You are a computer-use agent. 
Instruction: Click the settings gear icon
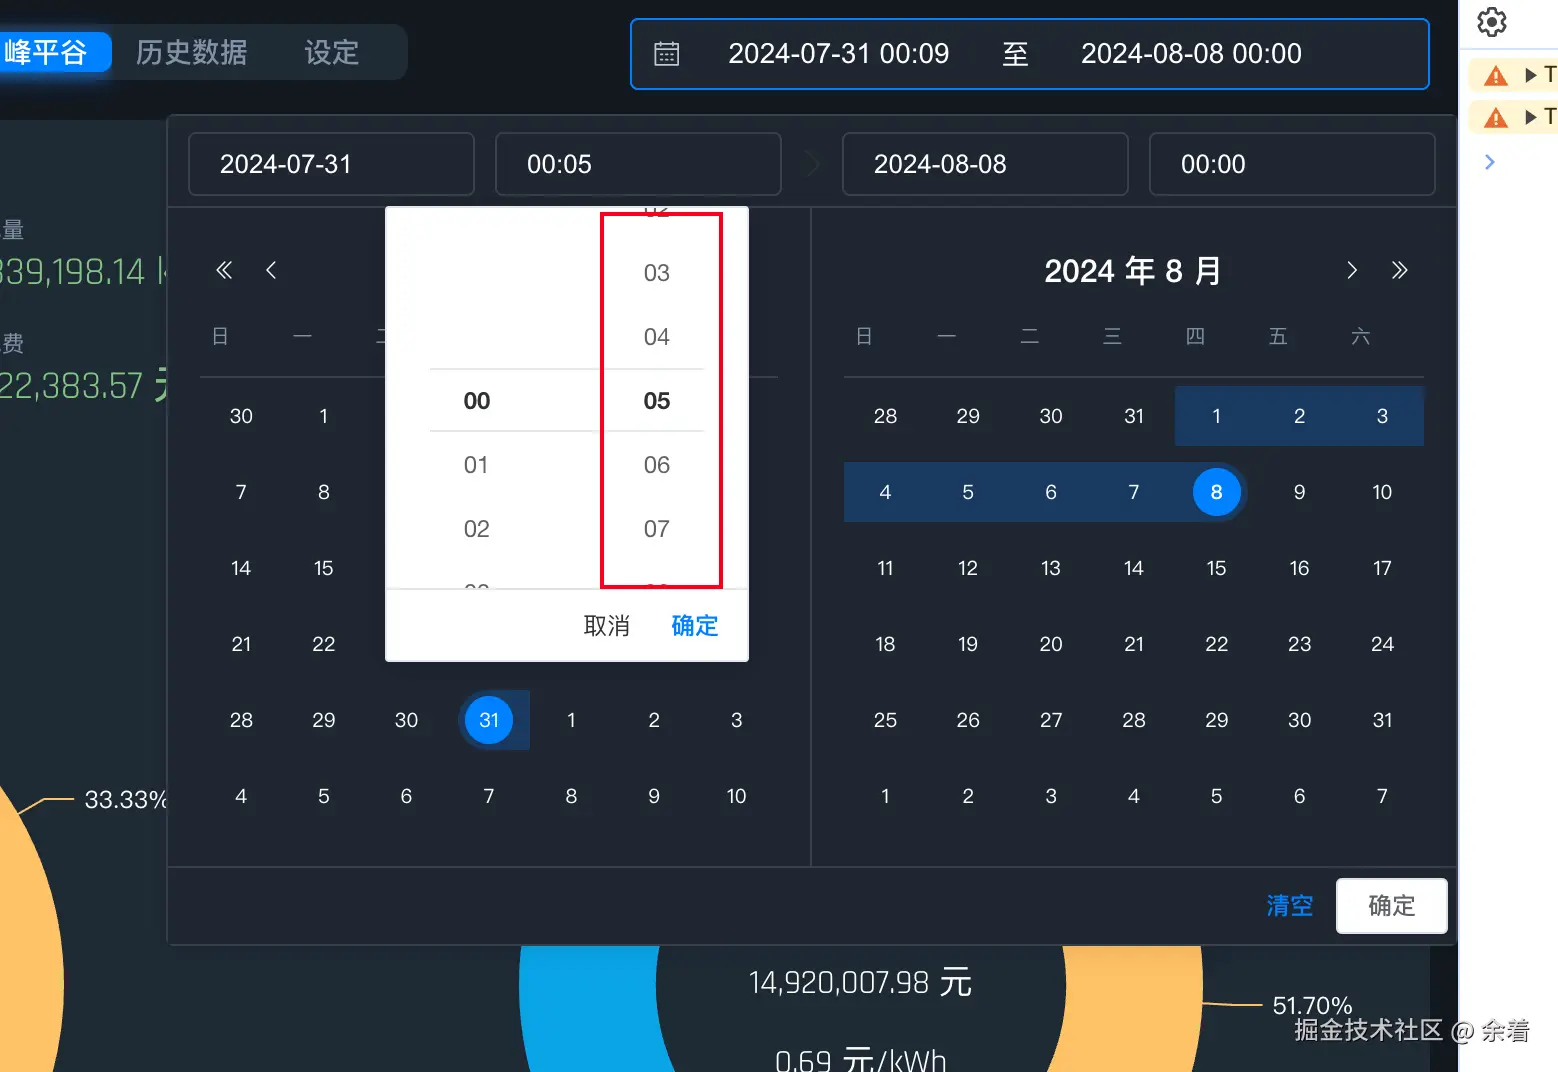1491,22
